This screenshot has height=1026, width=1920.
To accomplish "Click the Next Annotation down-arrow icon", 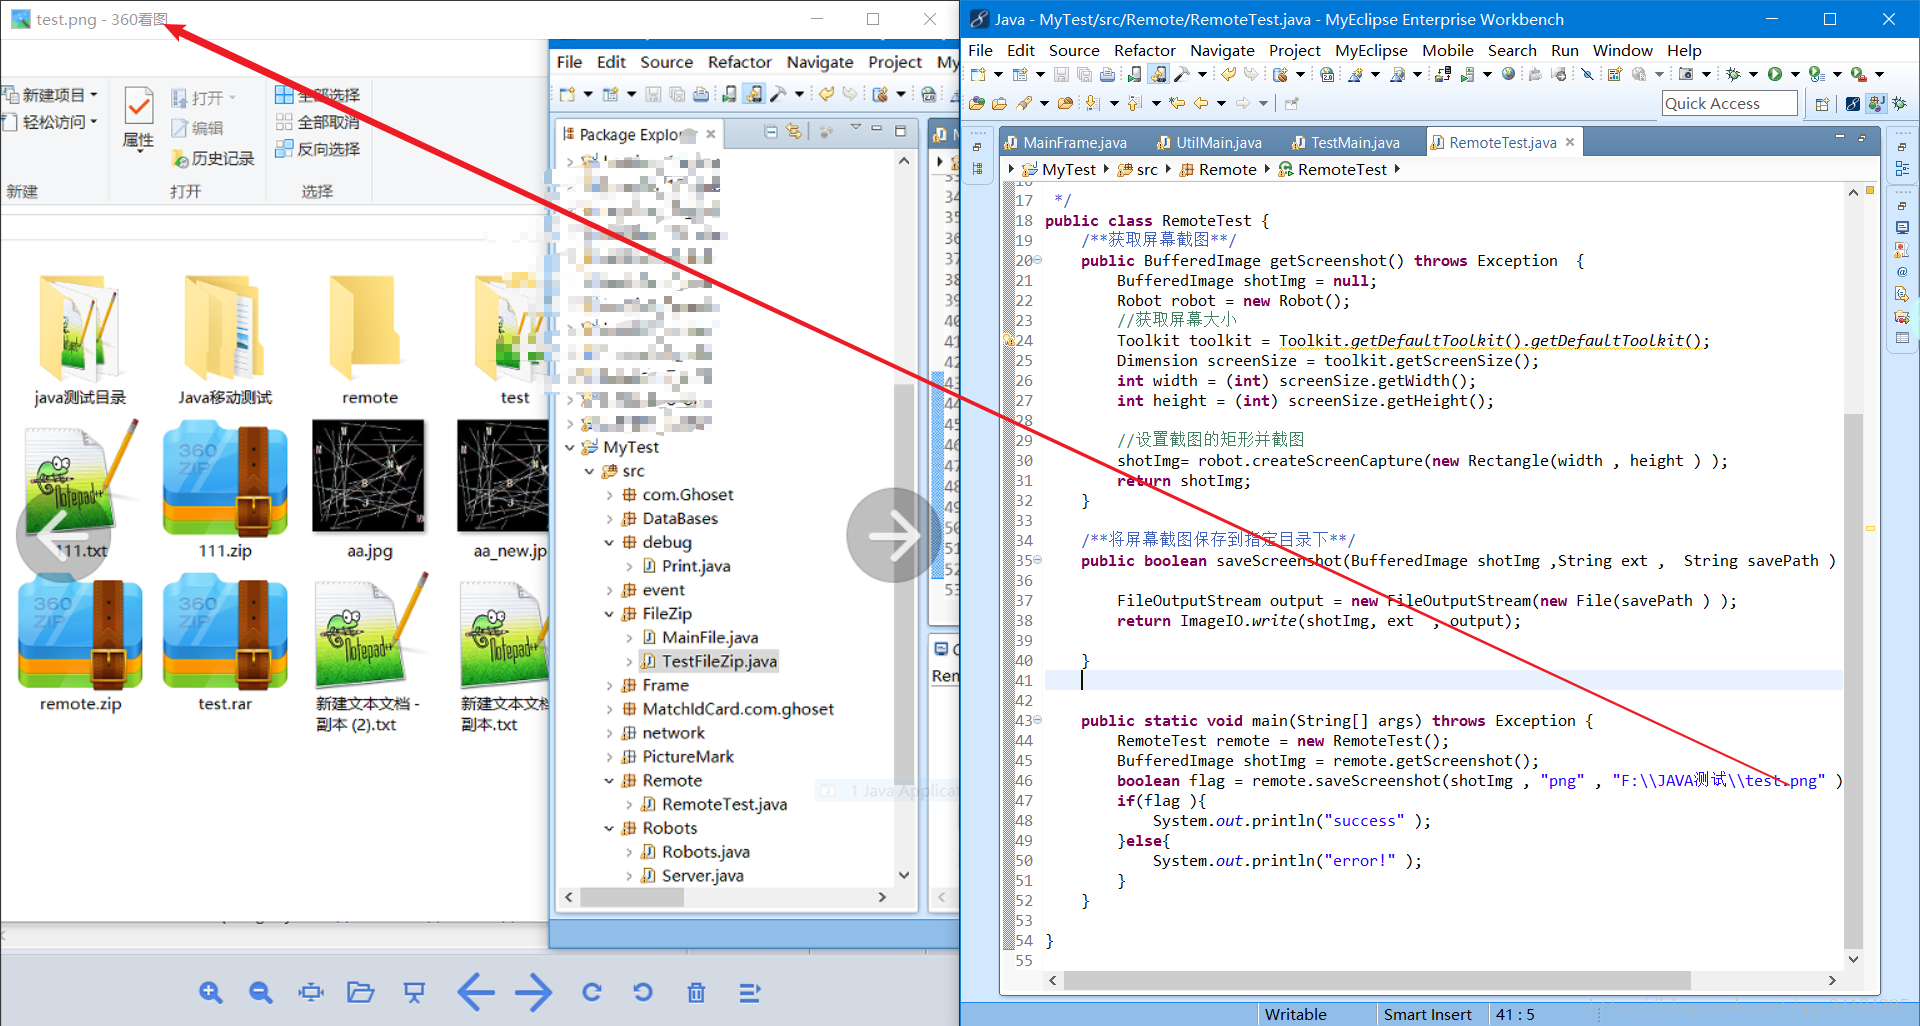I will [x=1092, y=103].
